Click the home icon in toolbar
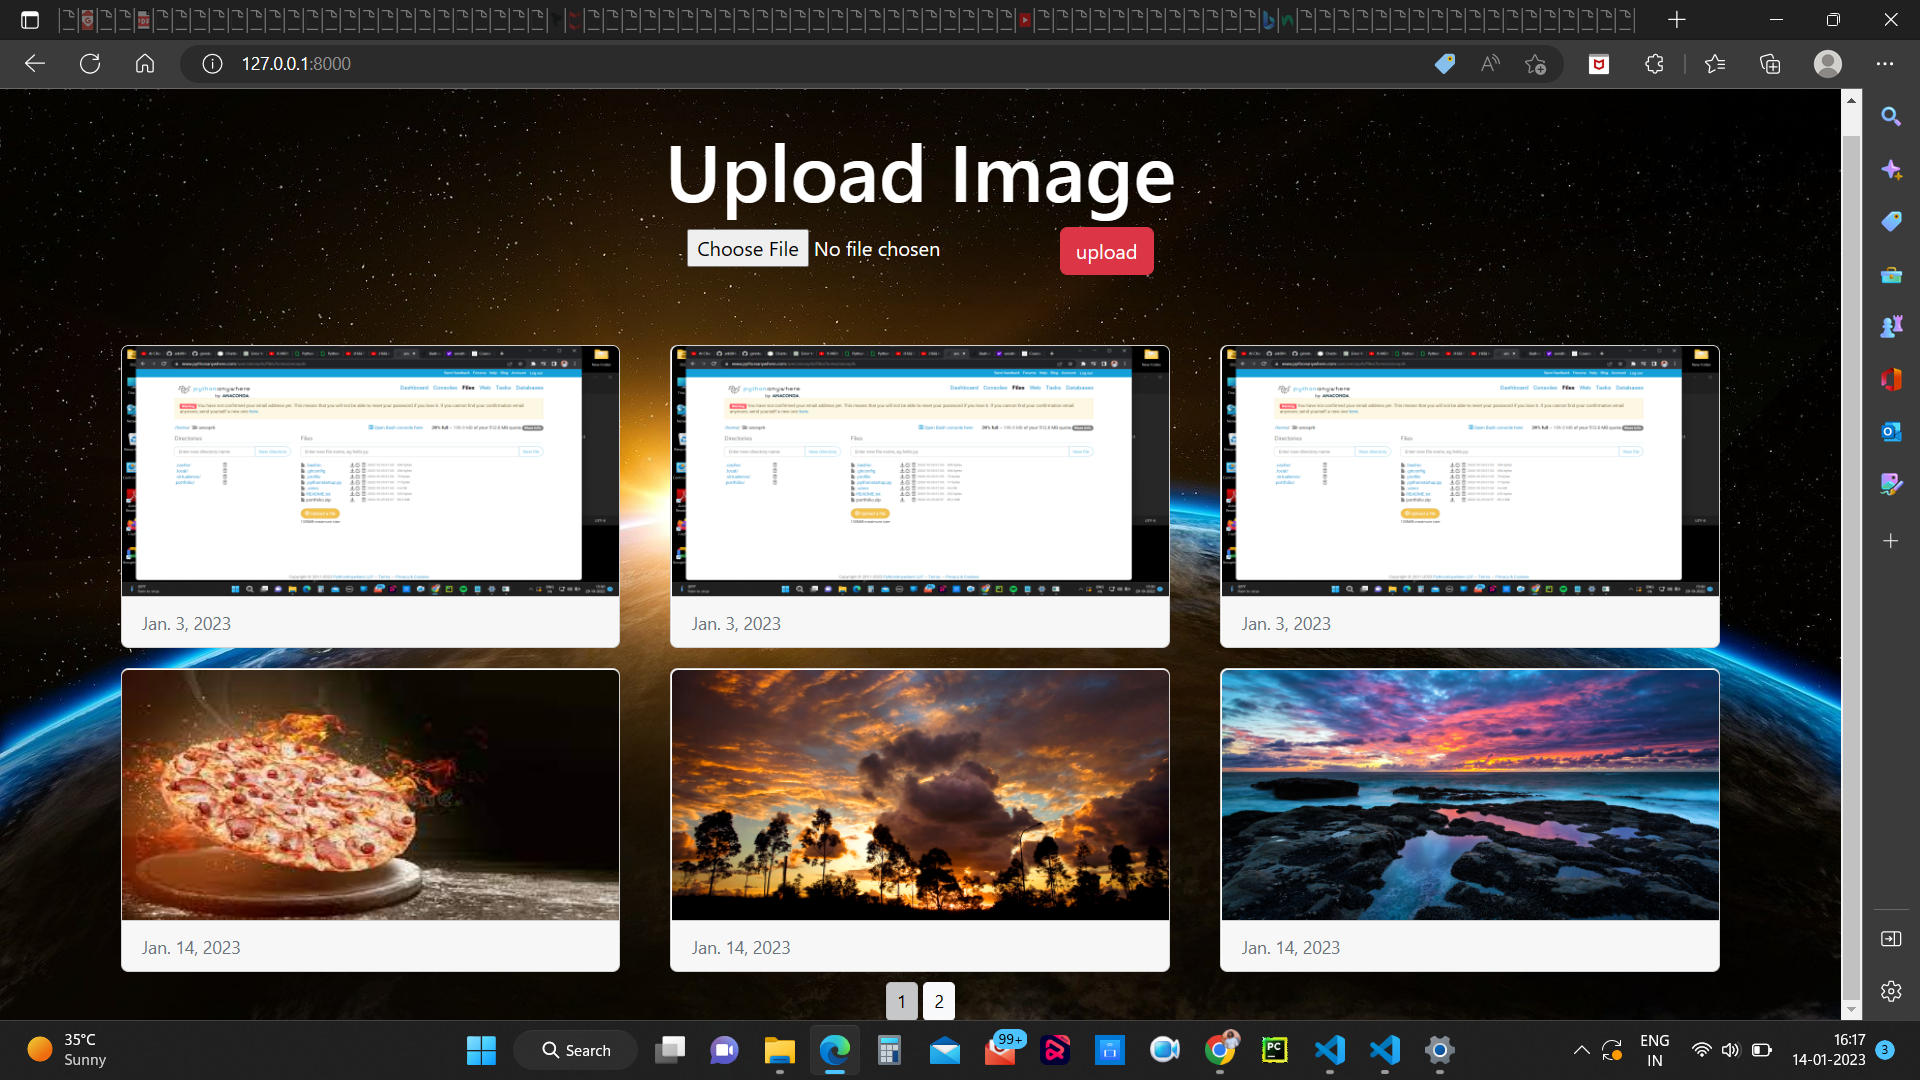1920x1080 pixels. click(145, 64)
